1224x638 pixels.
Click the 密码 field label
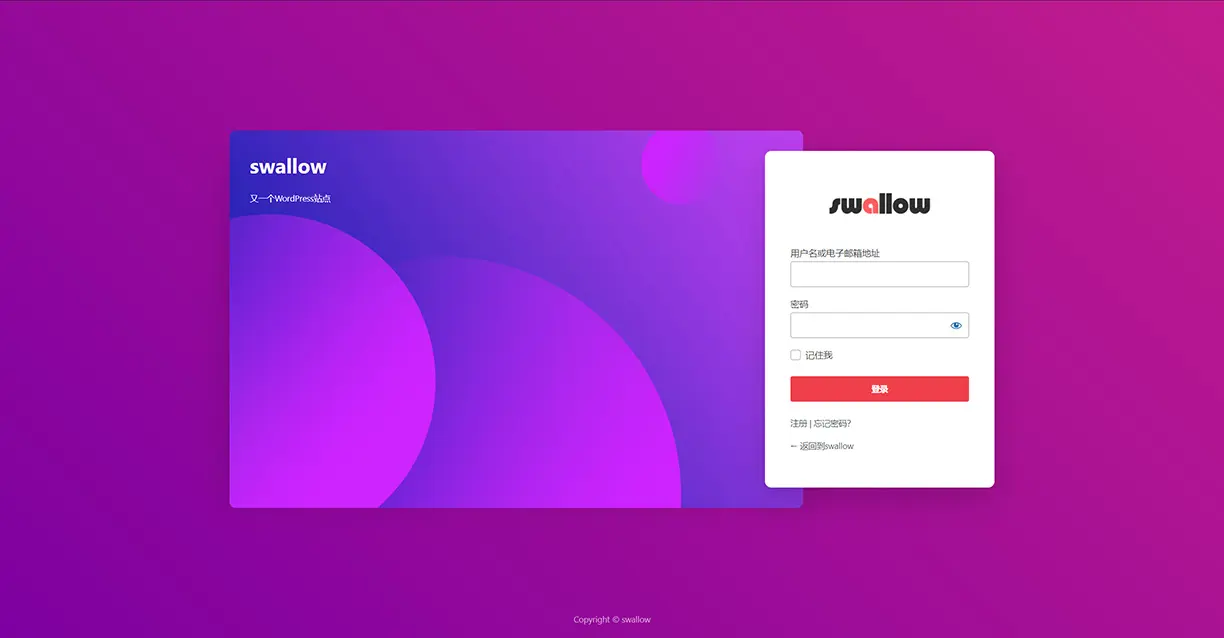[x=799, y=304]
